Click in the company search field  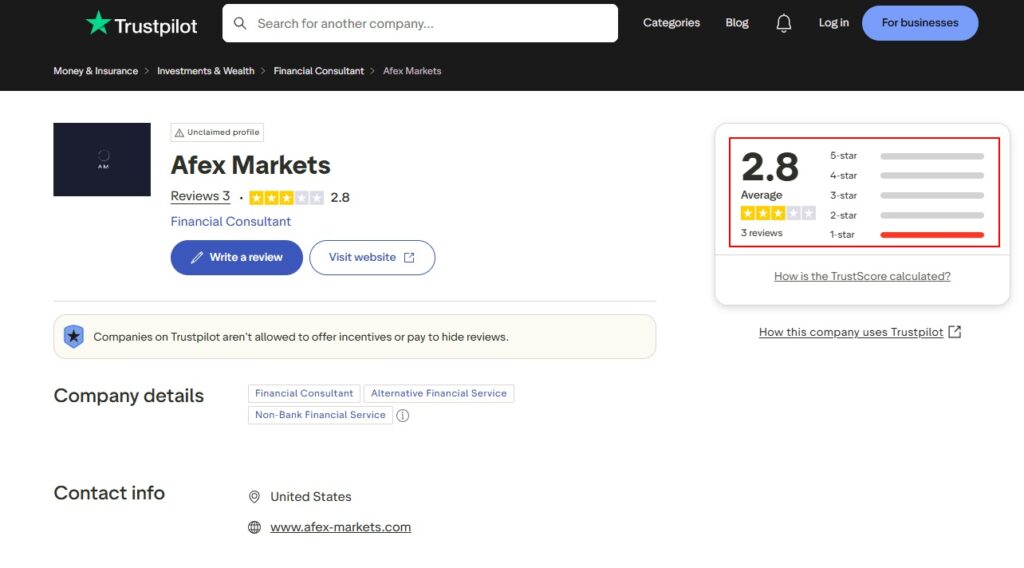[430, 23]
